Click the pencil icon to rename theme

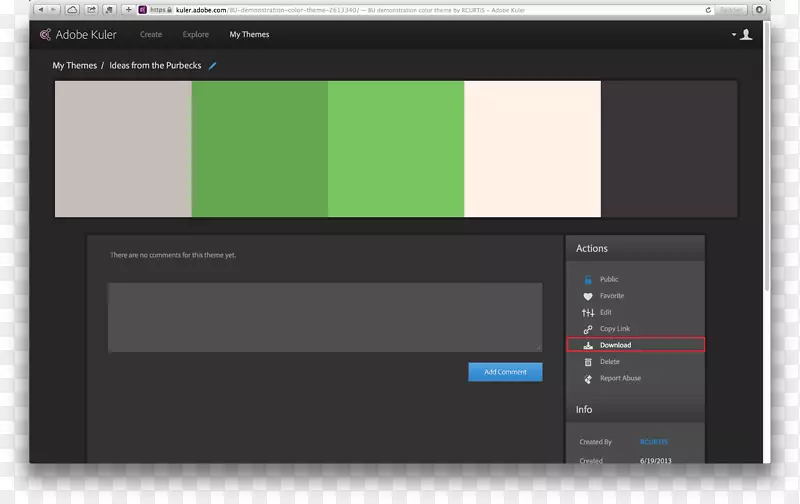pos(212,66)
